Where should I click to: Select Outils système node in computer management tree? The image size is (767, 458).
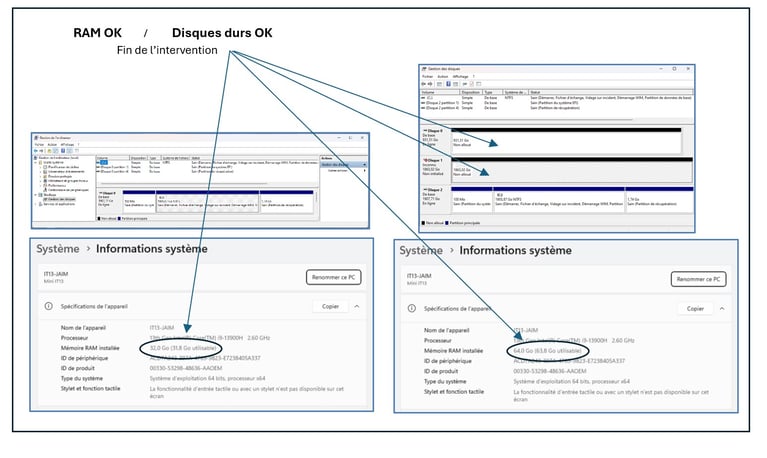click(53, 162)
